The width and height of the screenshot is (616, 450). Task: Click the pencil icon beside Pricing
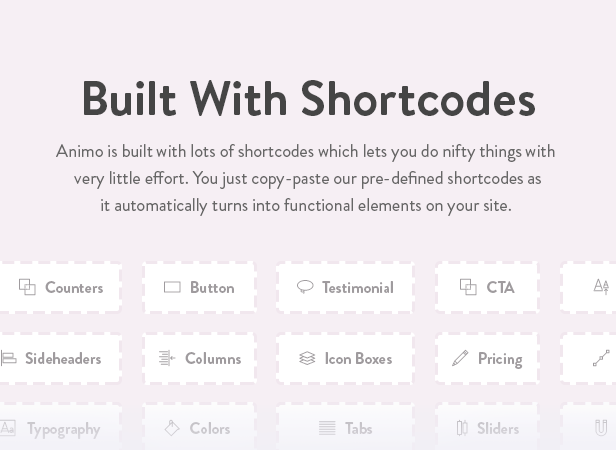[x=460, y=358]
